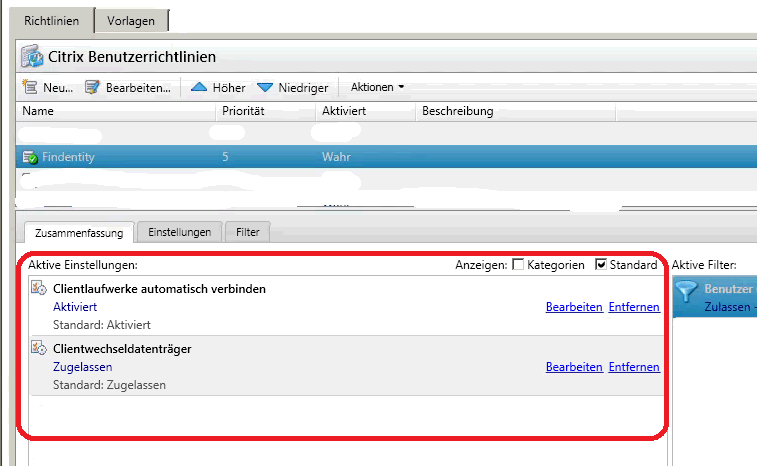This screenshot has height=466, width=757.
Task: Switch to the Richtlinien tab
Action: (x=52, y=21)
